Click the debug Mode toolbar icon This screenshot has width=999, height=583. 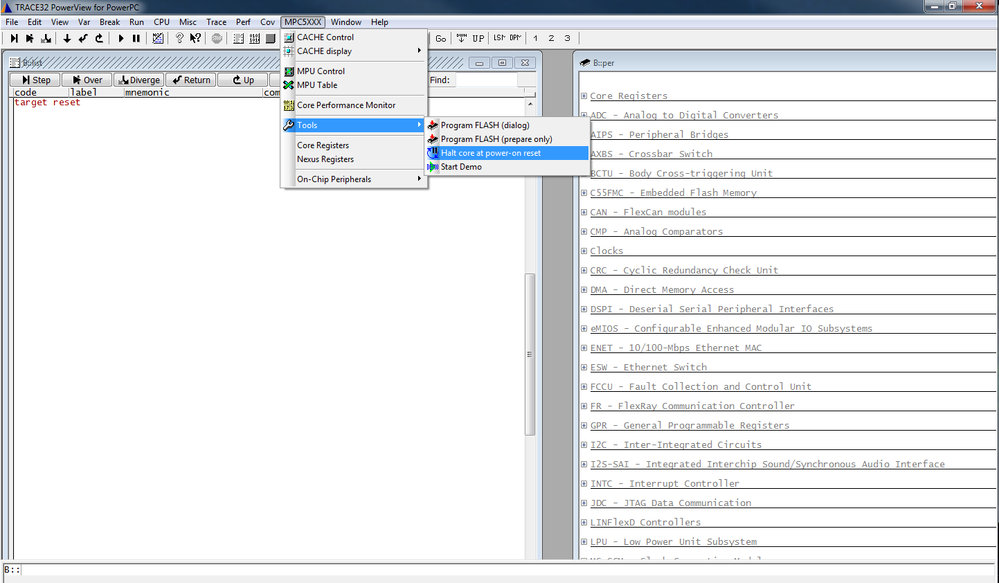(158, 38)
